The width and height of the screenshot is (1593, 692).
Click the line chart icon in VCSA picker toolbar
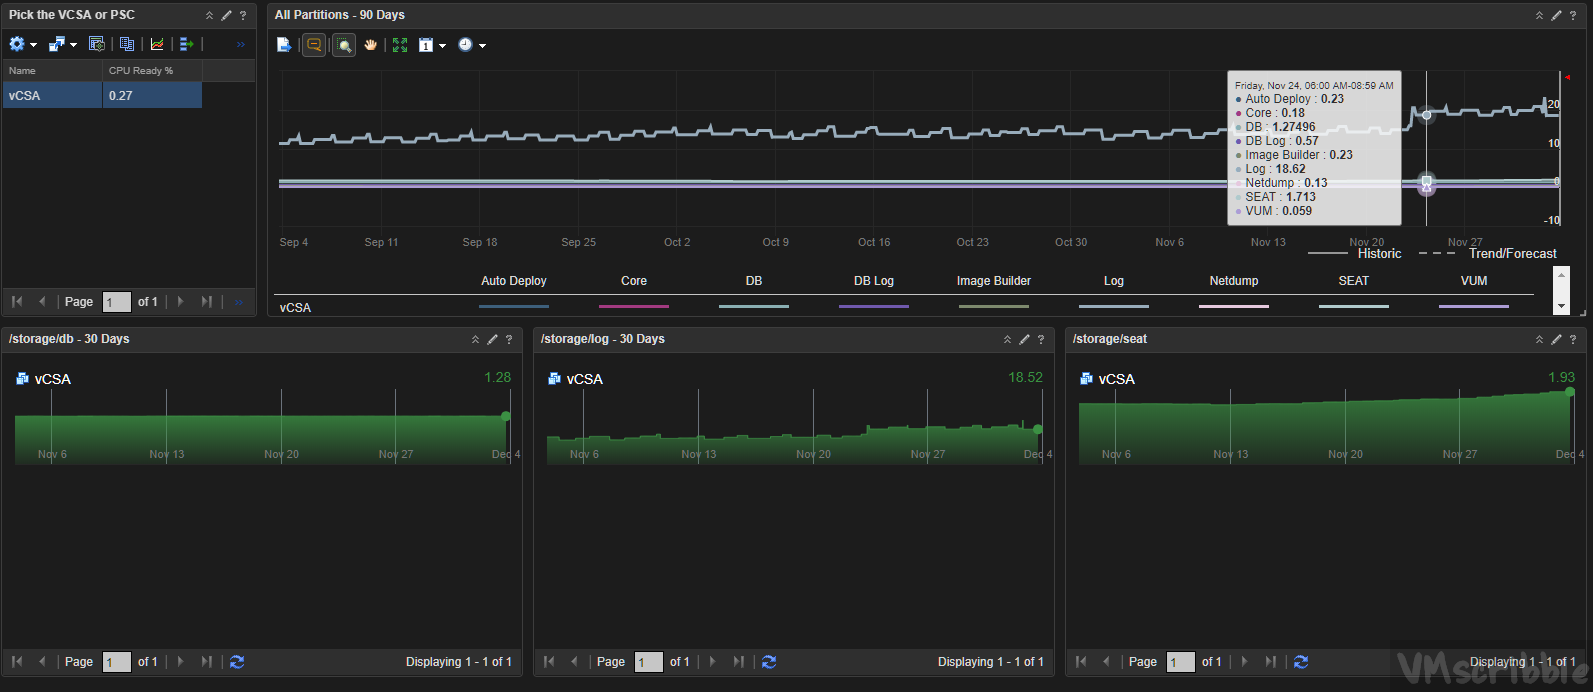click(x=157, y=44)
